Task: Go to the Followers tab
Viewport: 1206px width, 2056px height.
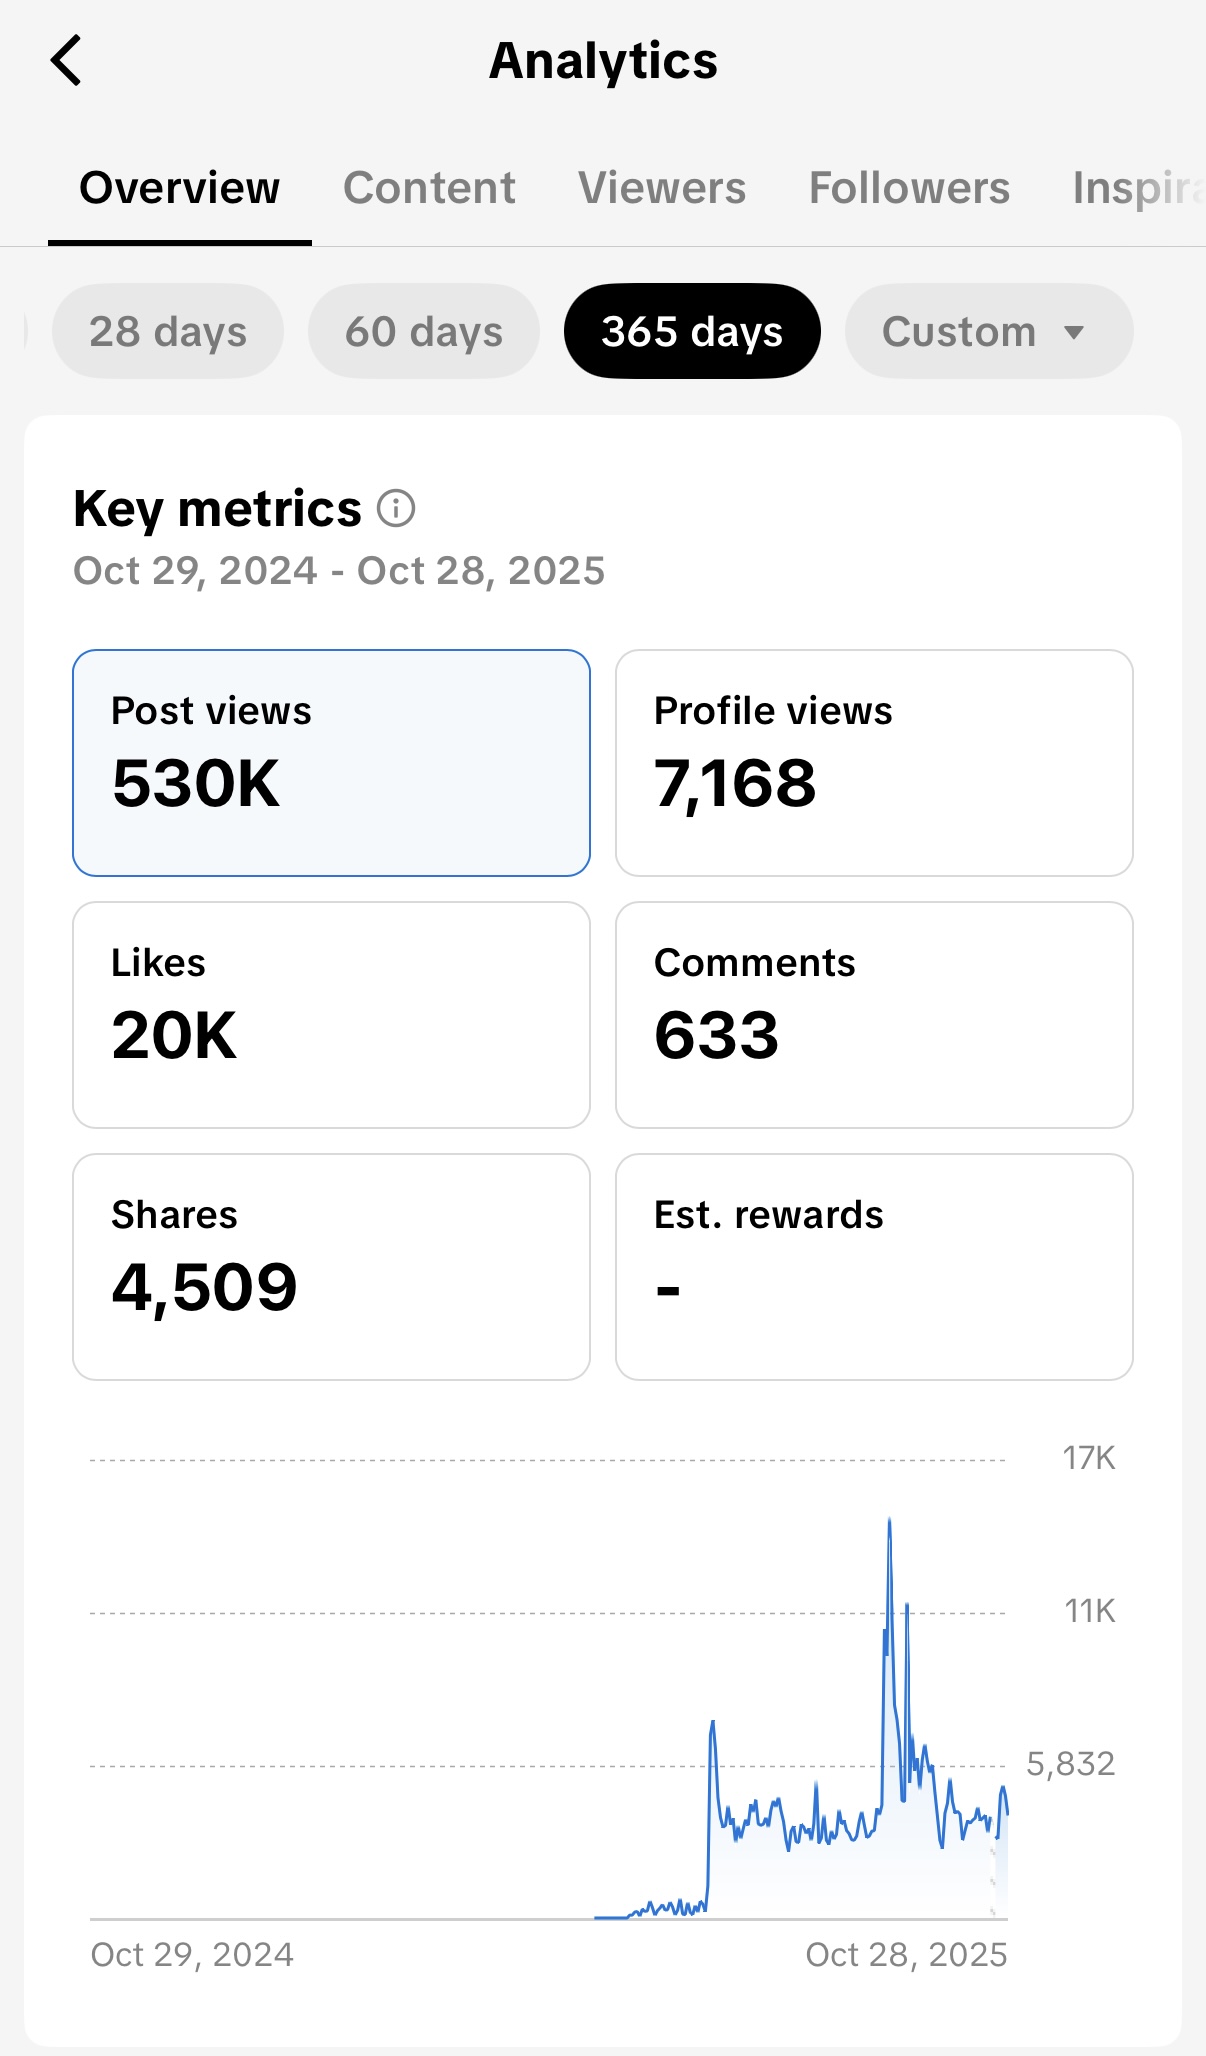Action: pos(909,188)
